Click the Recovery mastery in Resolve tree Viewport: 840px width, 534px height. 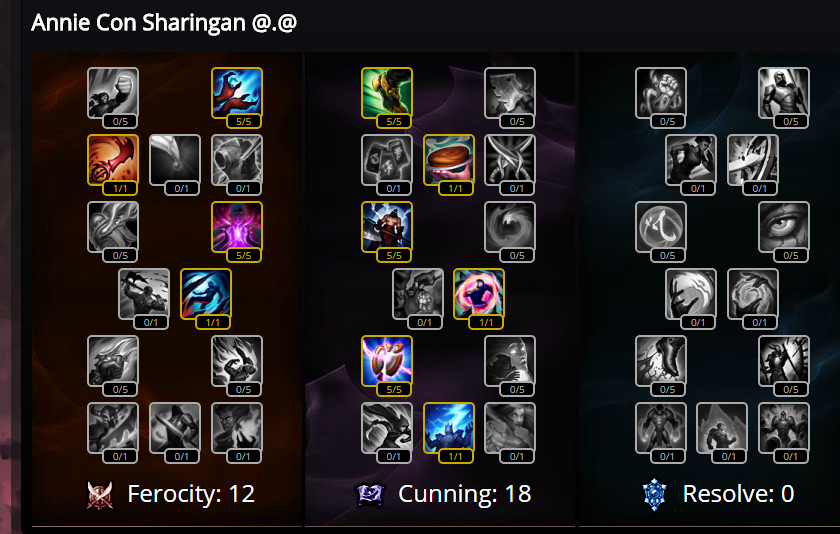(661, 93)
